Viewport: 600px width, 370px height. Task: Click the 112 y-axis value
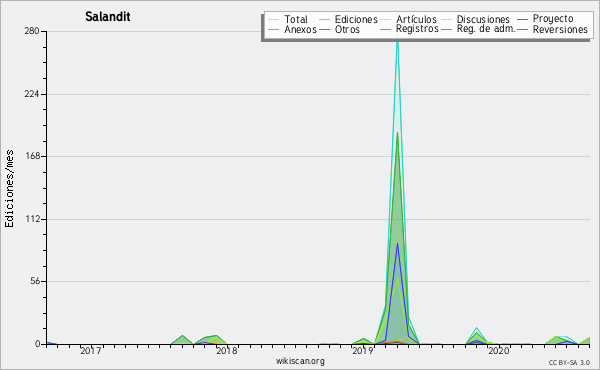pyautogui.click(x=33, y=219)
